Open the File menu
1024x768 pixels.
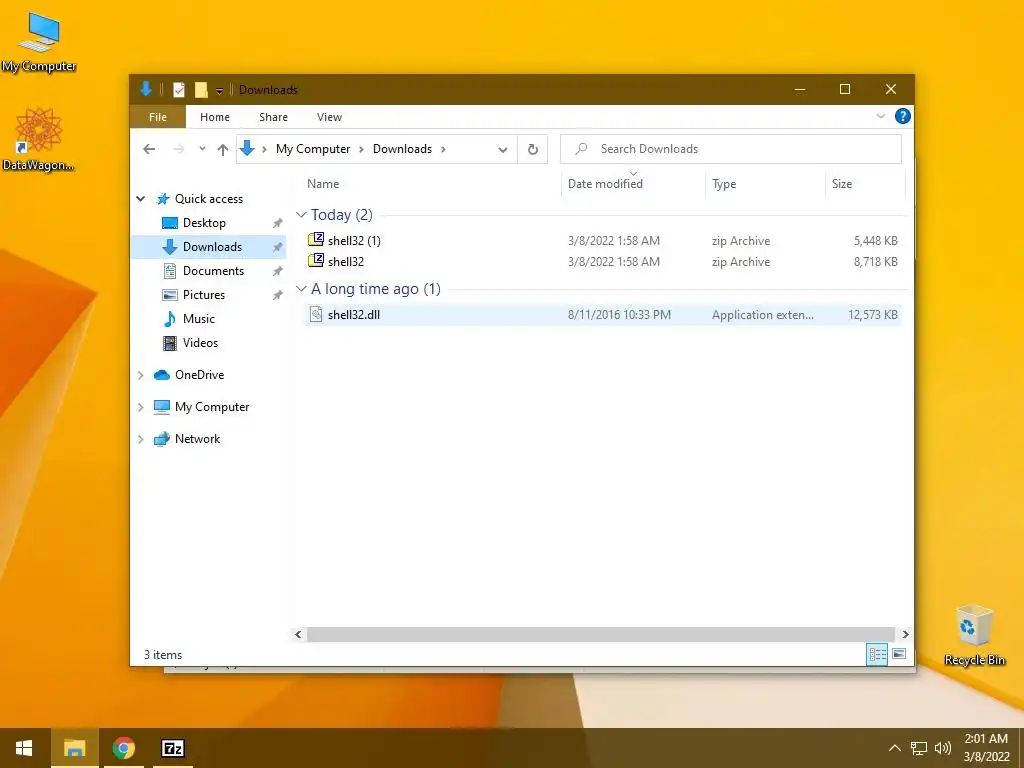click(x=157, y=117)
